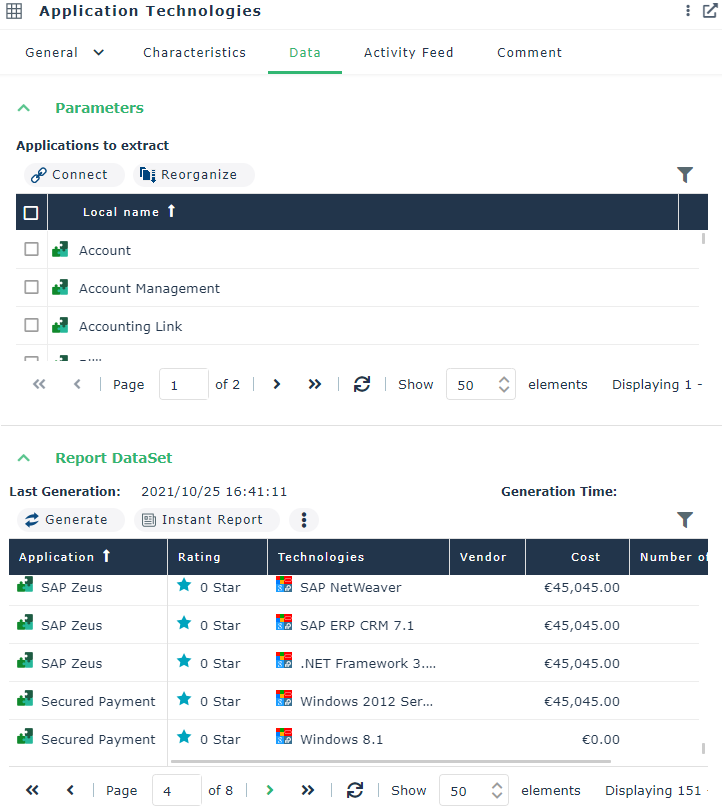Refresh the Report DataSet table
722x808 pixels.
tap(355, 790)
